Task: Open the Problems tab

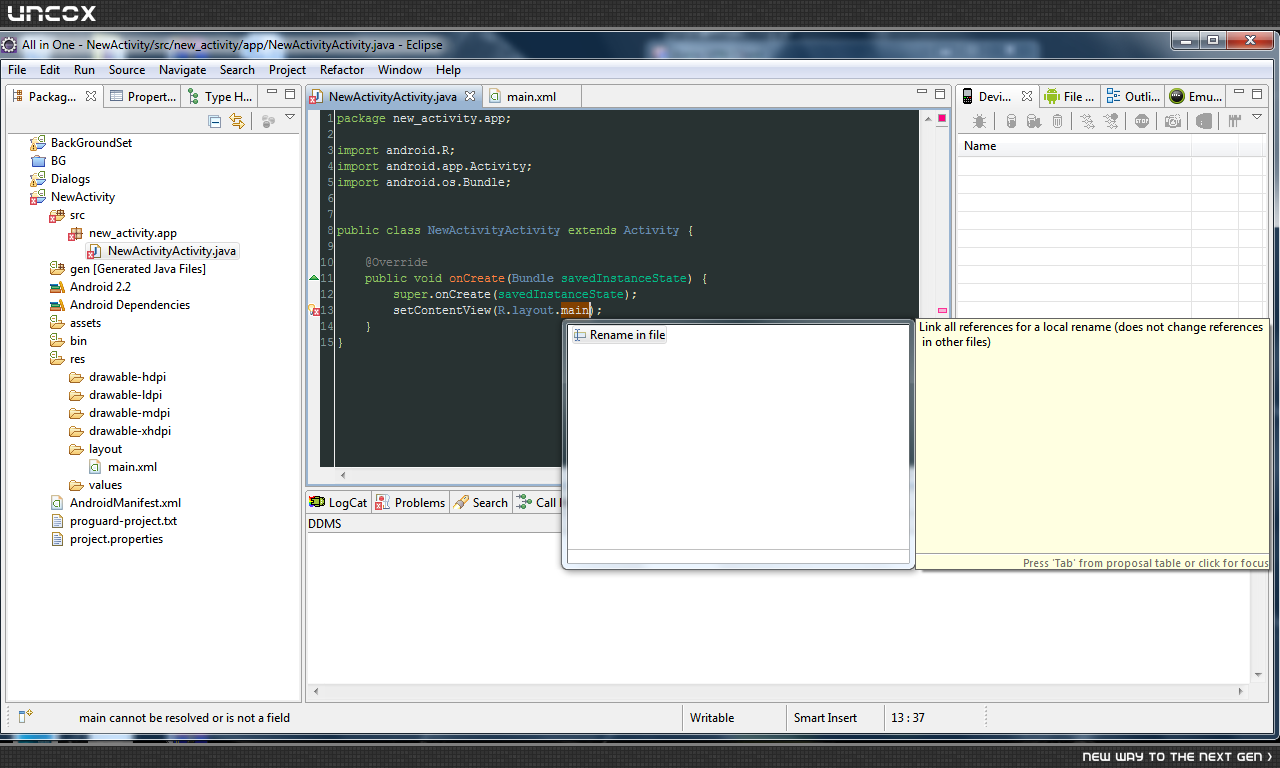Action: tap(410, 502)
